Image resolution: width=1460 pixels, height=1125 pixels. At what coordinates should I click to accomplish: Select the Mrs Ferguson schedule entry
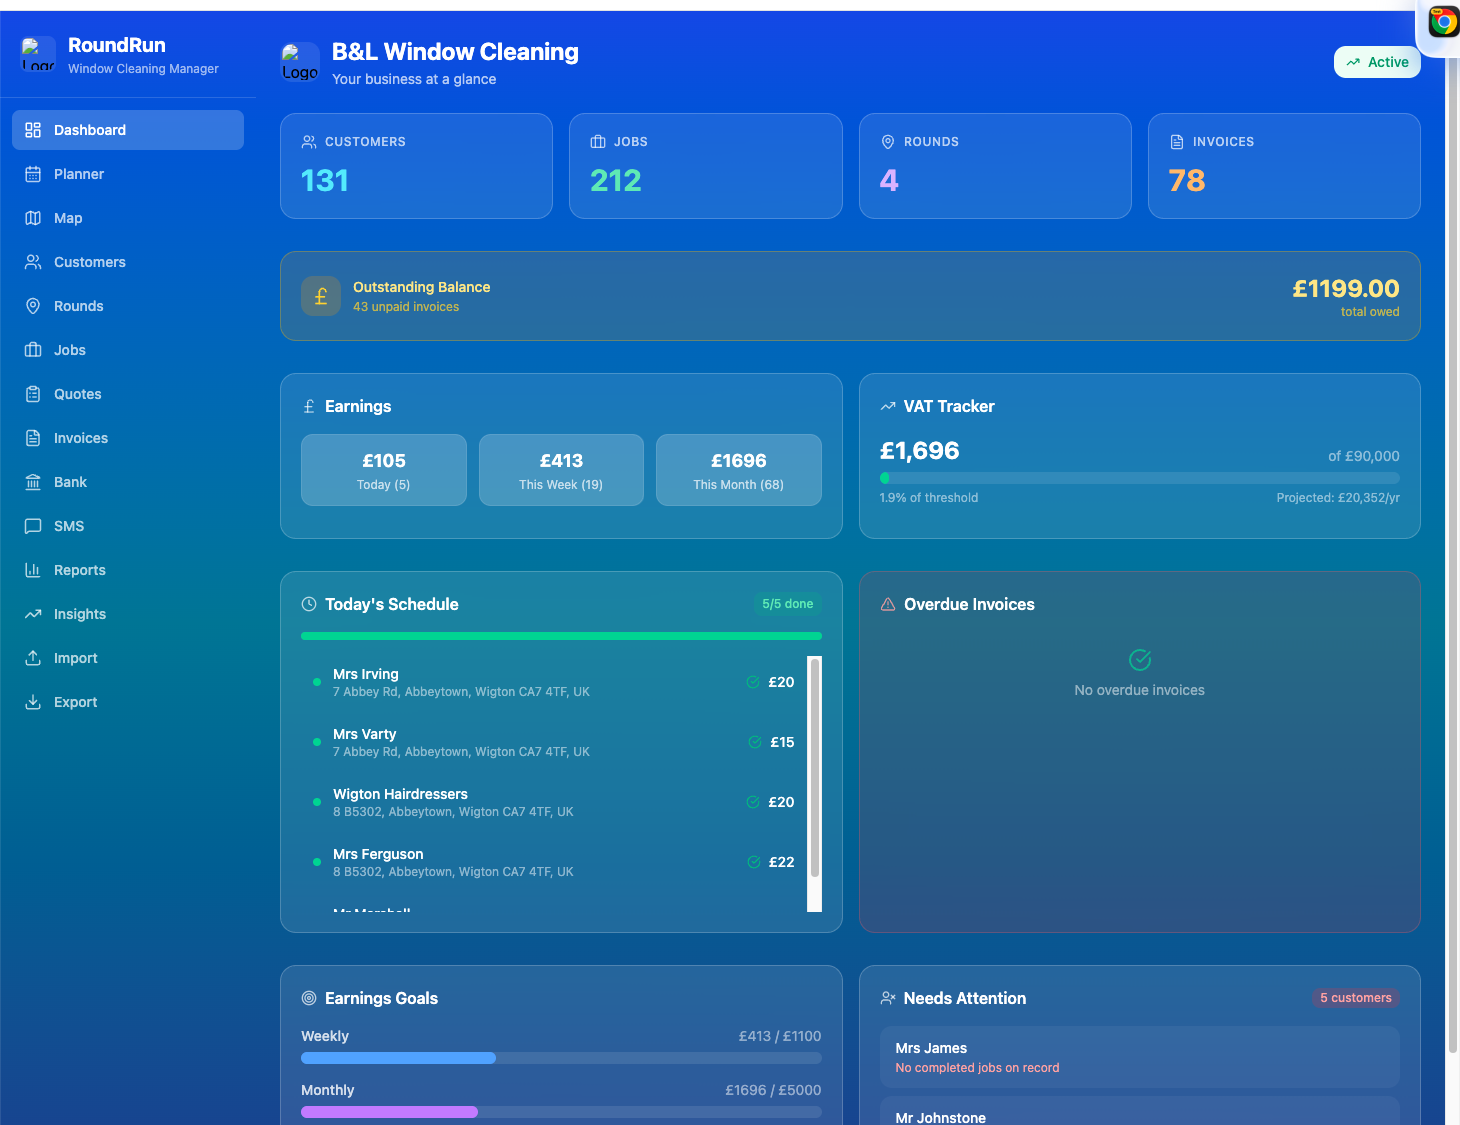click(x=554, y=862)
